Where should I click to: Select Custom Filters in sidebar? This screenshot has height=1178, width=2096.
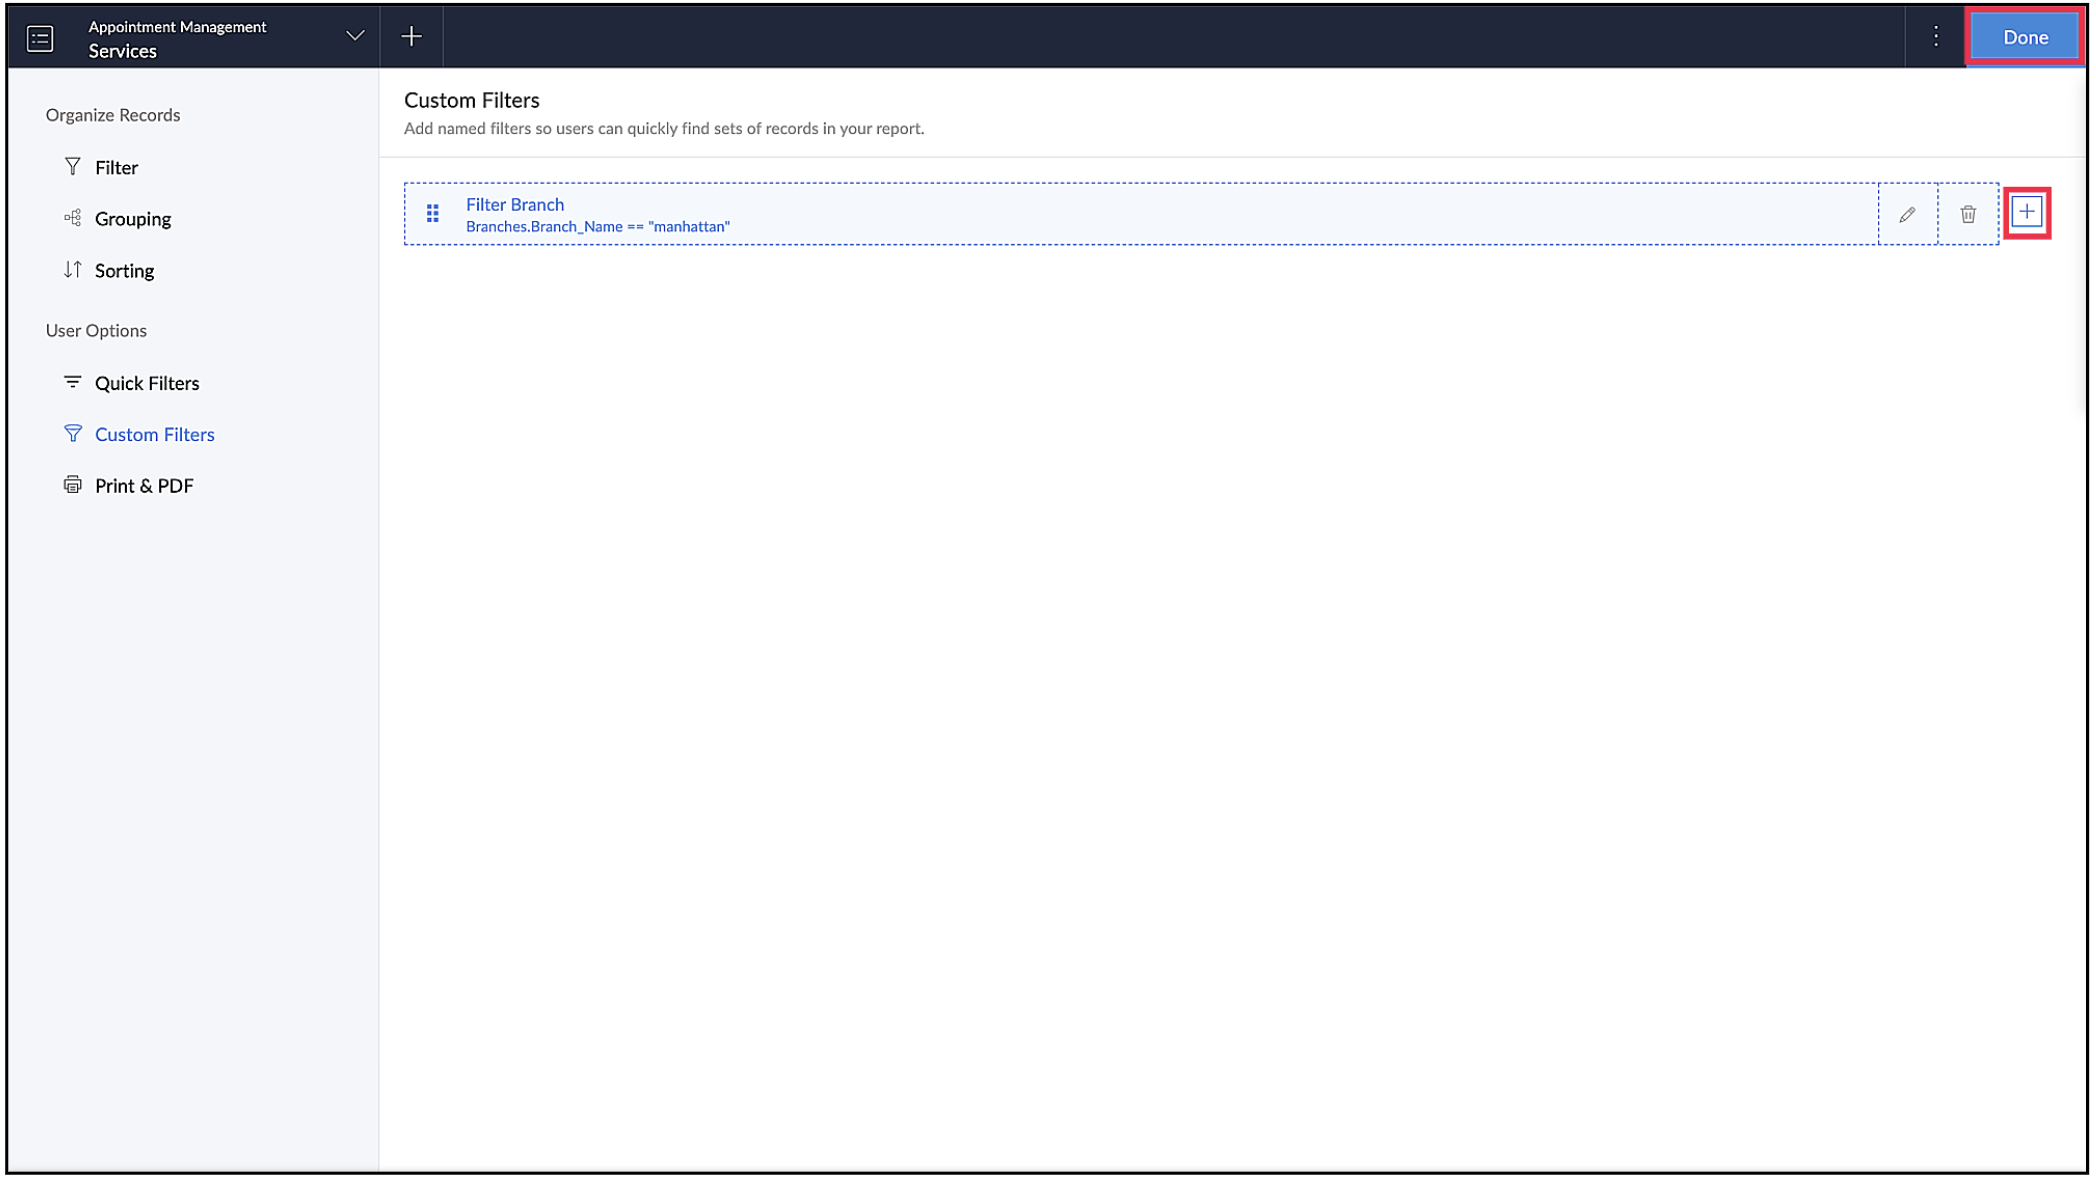154,434
